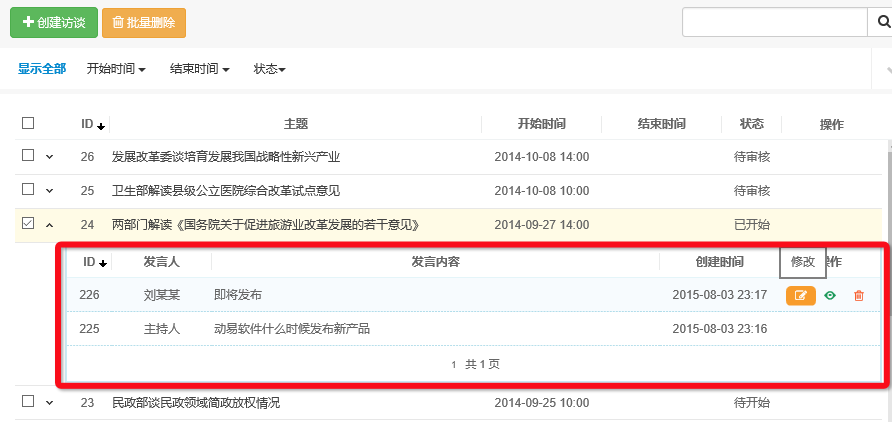Screen dimensions: 892x422
Task: Toggle the select-all checkbox in table header
Action: [x=28, y=123]
